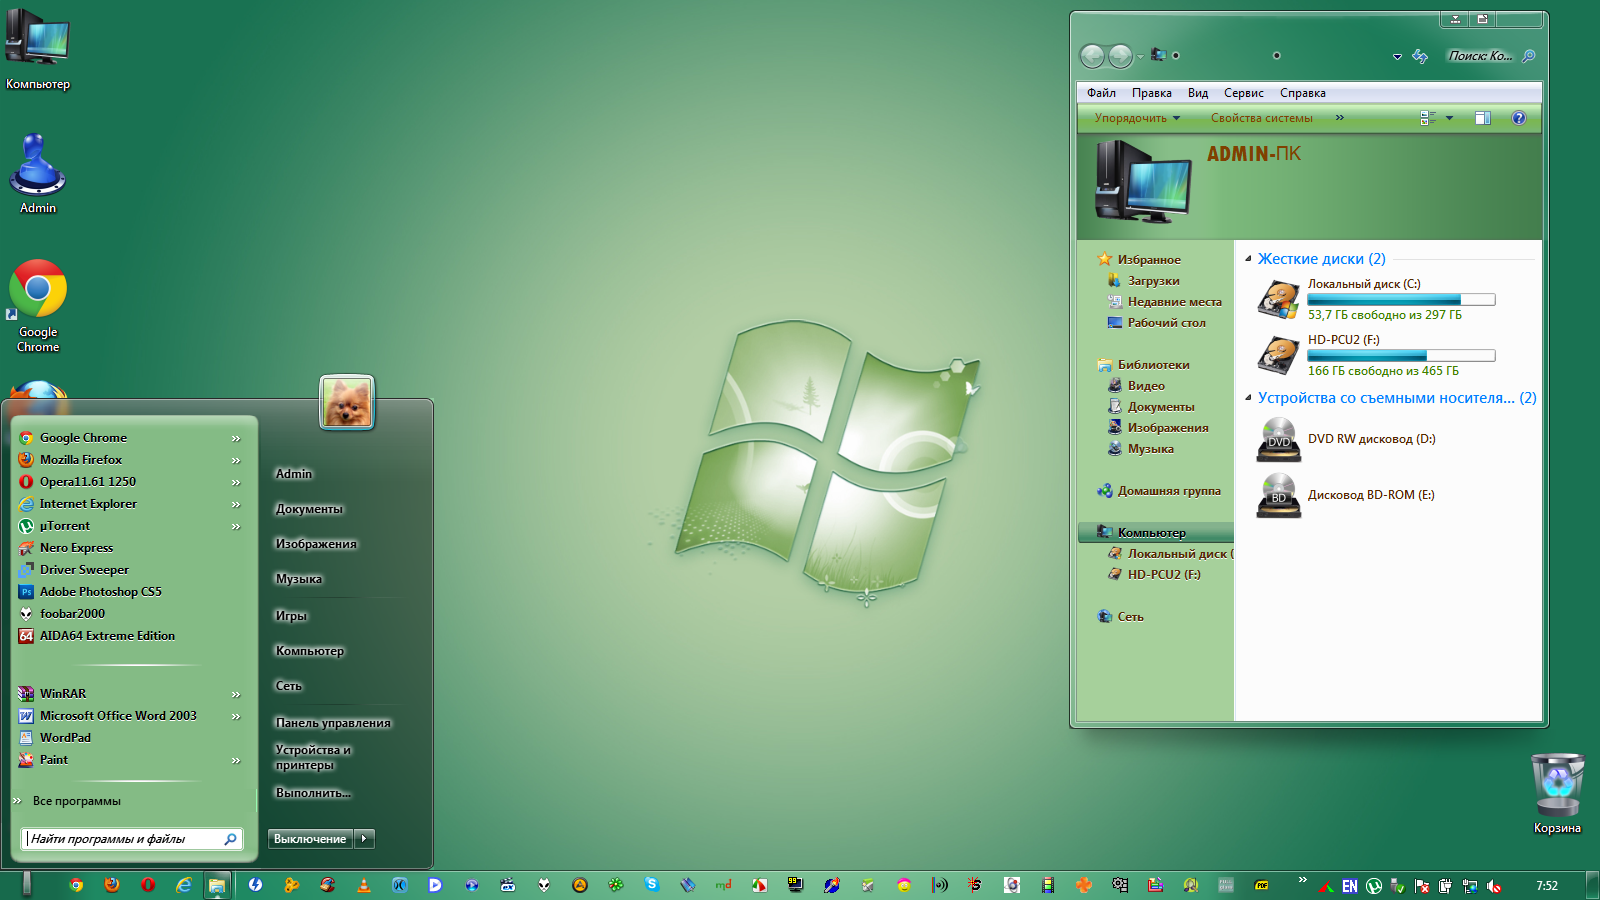Click Свойства системы in the Explorer toolbar
This screenshot has height=900, width=1600.
tap(1261, 118)
